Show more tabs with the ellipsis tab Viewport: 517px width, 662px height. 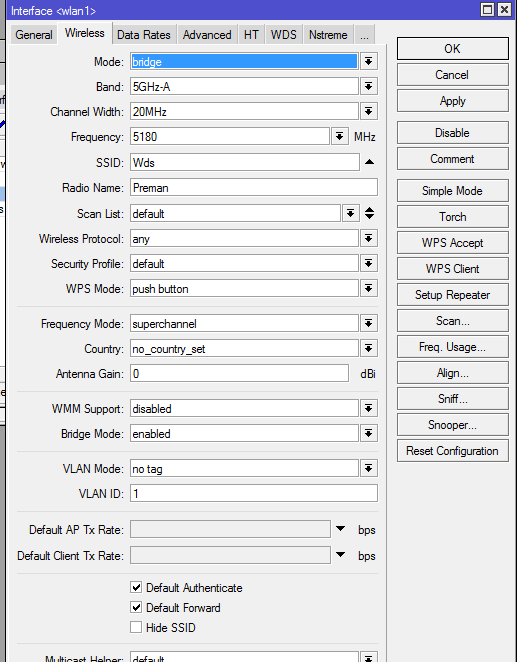click(x=364, y=35)
